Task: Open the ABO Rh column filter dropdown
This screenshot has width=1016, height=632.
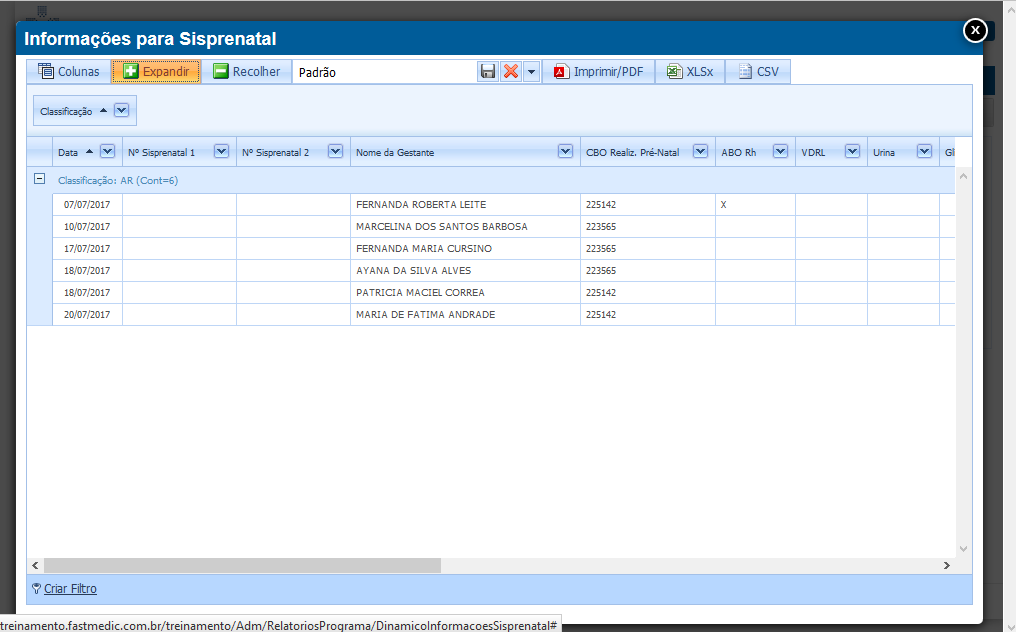Action: coord(781,152)
